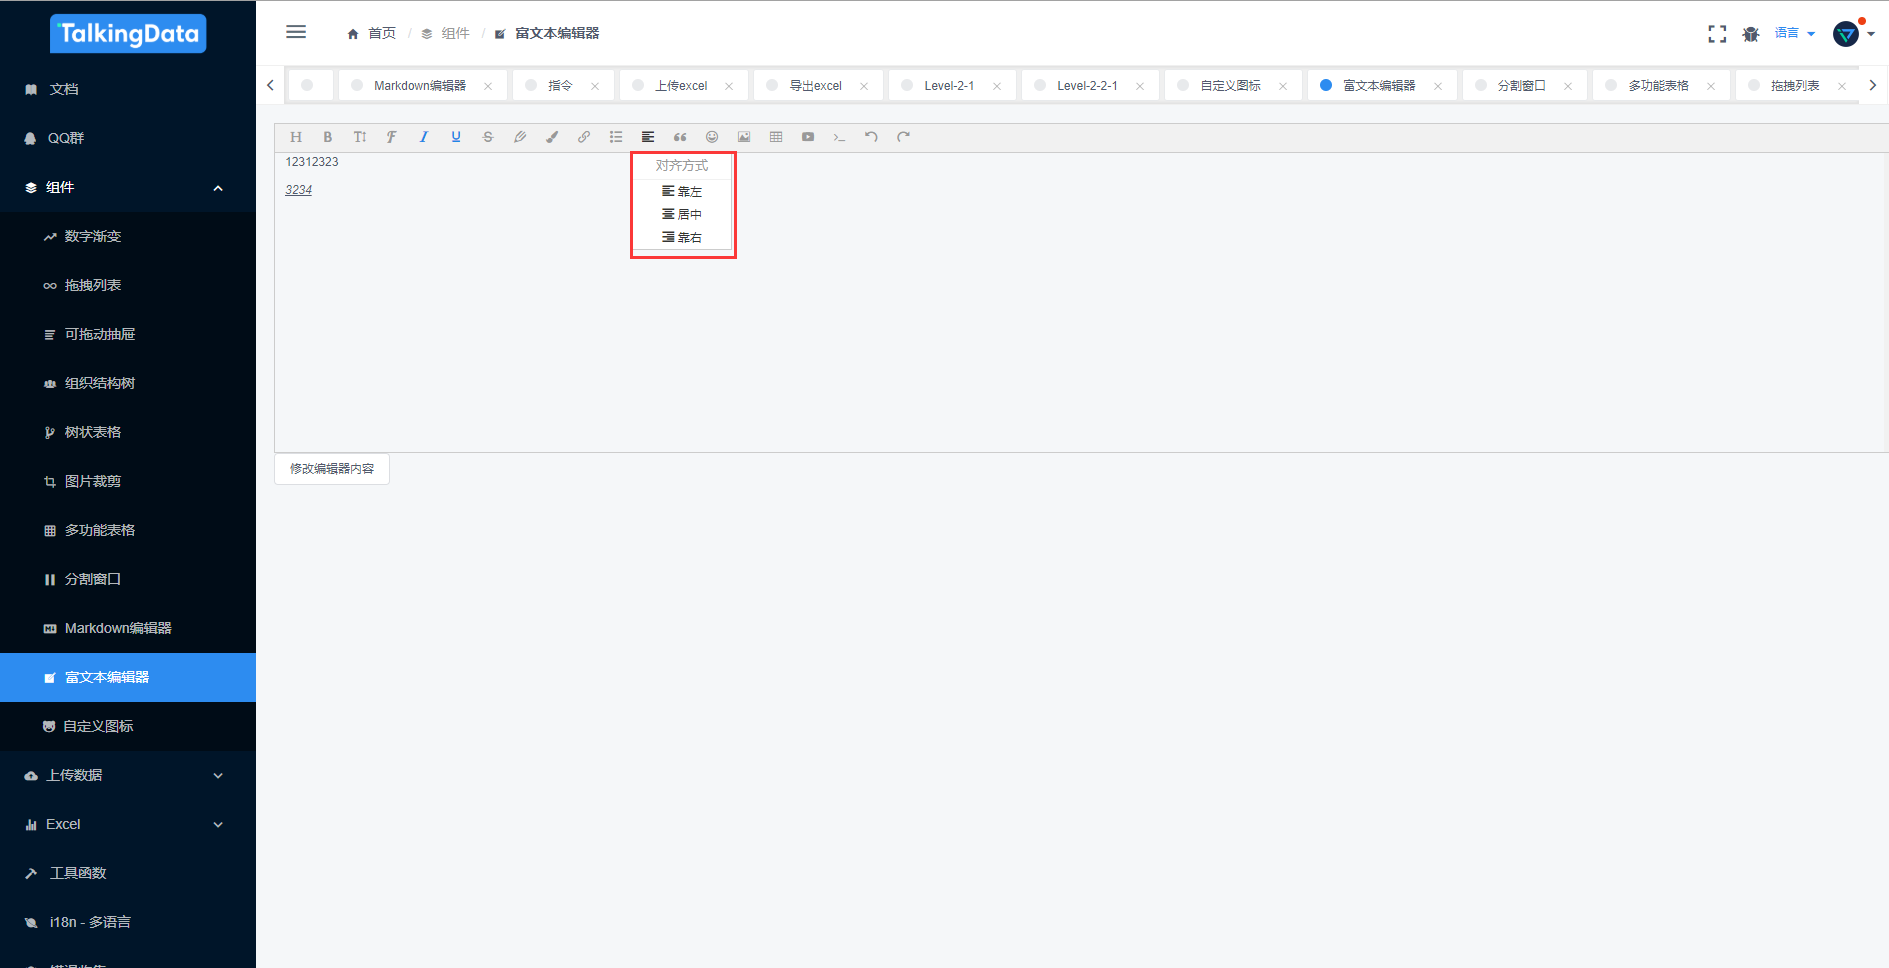Screen dimensions: 1889x968
Task: Click the 修改编辑器内容 button
Action: [332, 468]
